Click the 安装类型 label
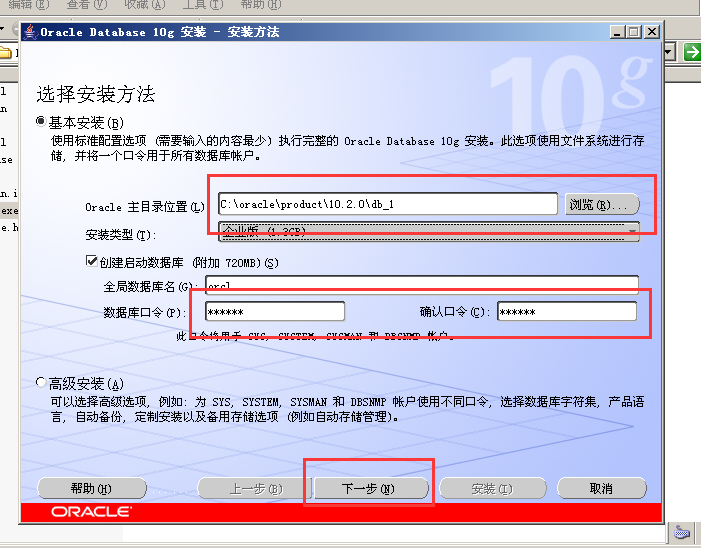Viewport: 701px width, 548px height. pyautogui.click(x=120, y=234)
